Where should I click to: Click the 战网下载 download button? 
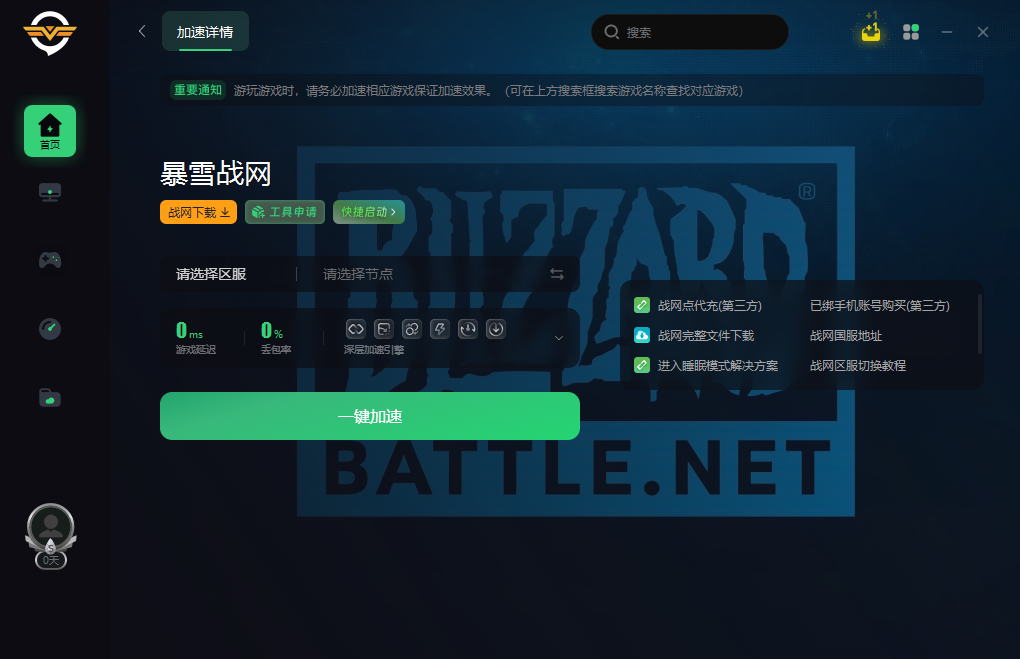point(198,212)
